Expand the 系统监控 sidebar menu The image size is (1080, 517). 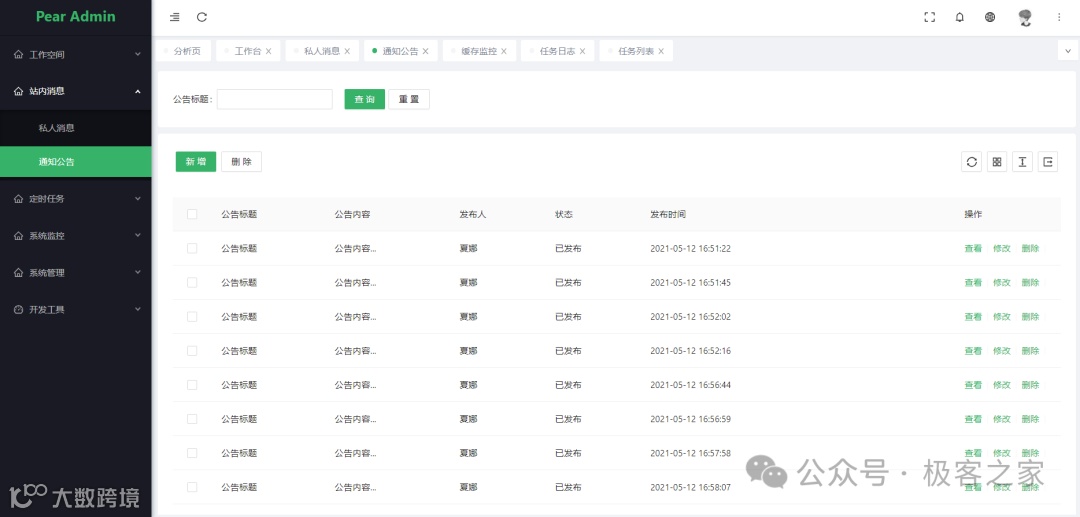[x=76, y=235]
